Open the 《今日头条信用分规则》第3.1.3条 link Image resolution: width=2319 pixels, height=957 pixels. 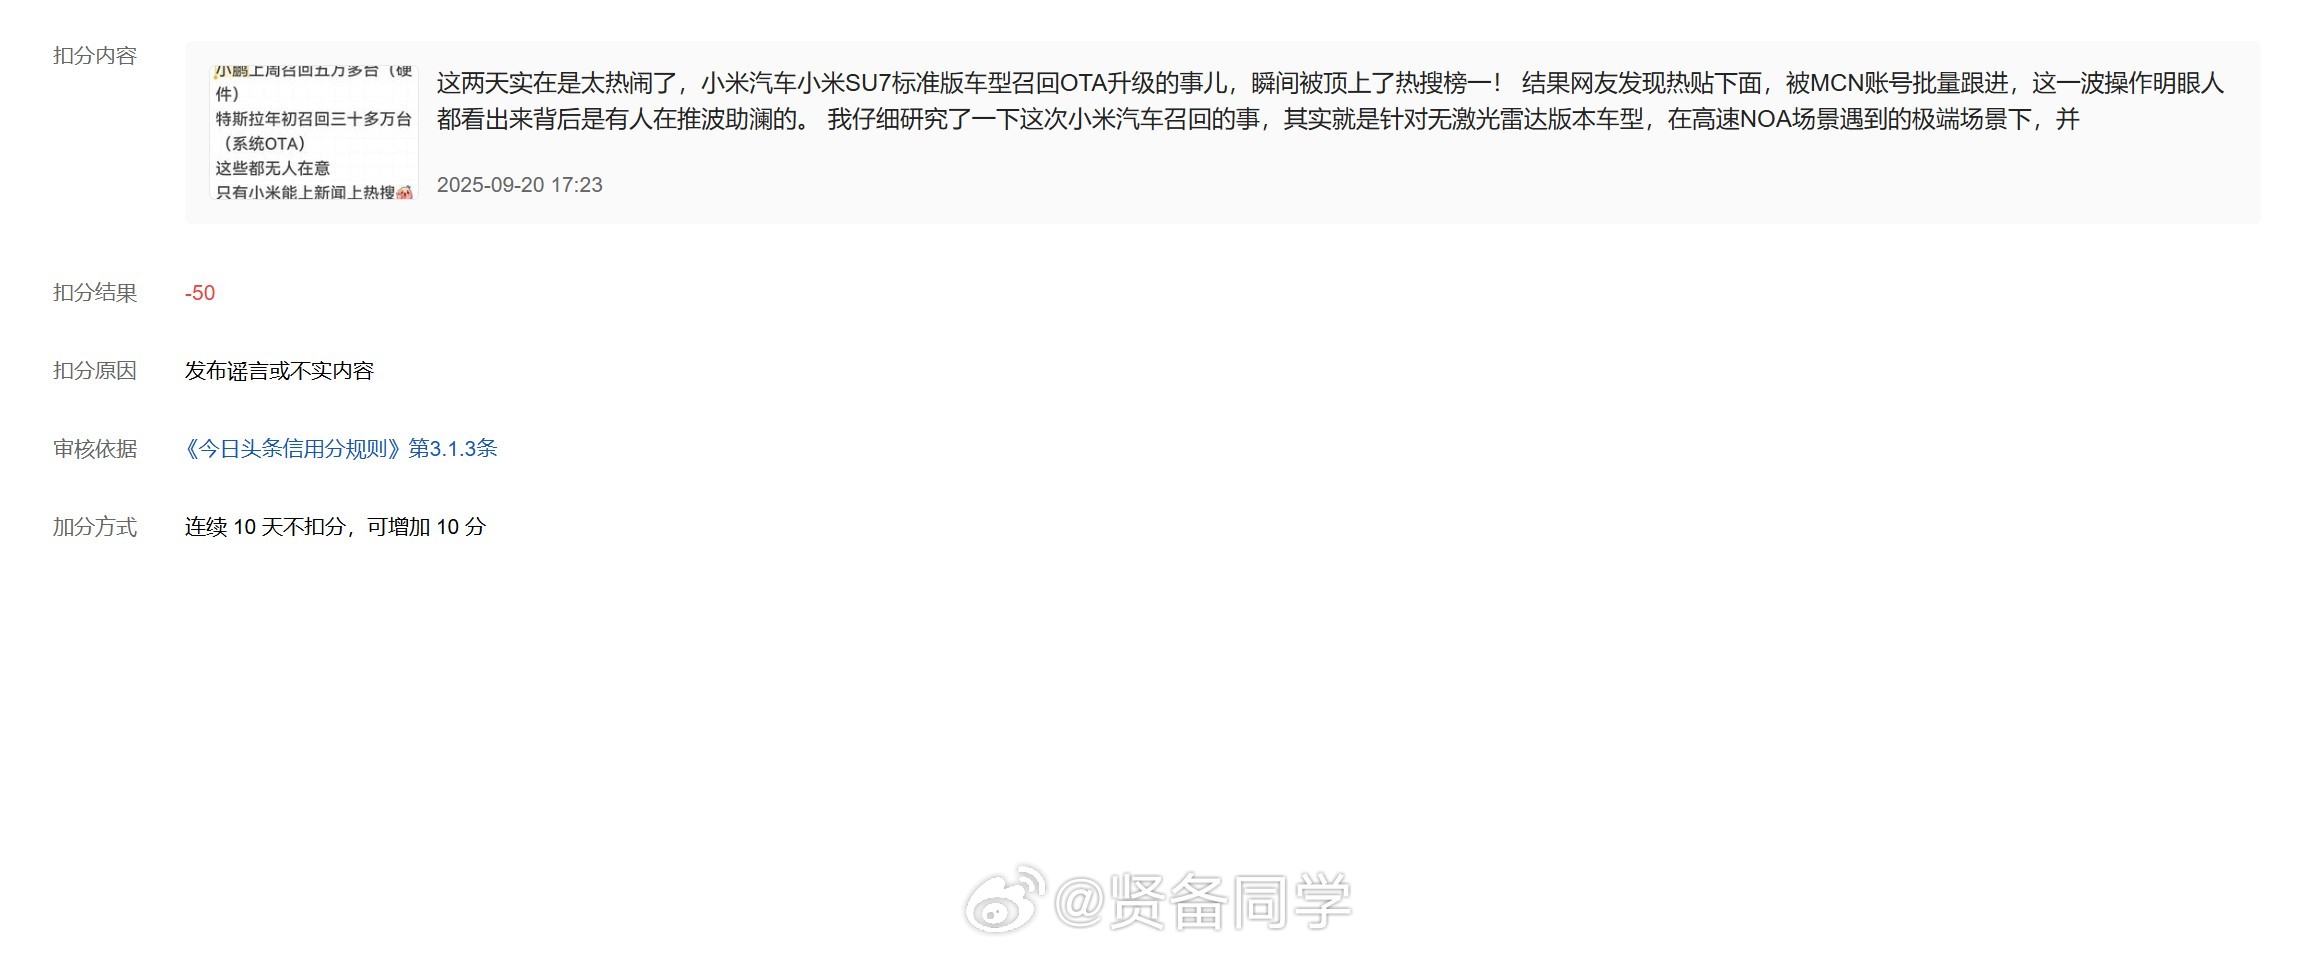(x=341, y=449)
